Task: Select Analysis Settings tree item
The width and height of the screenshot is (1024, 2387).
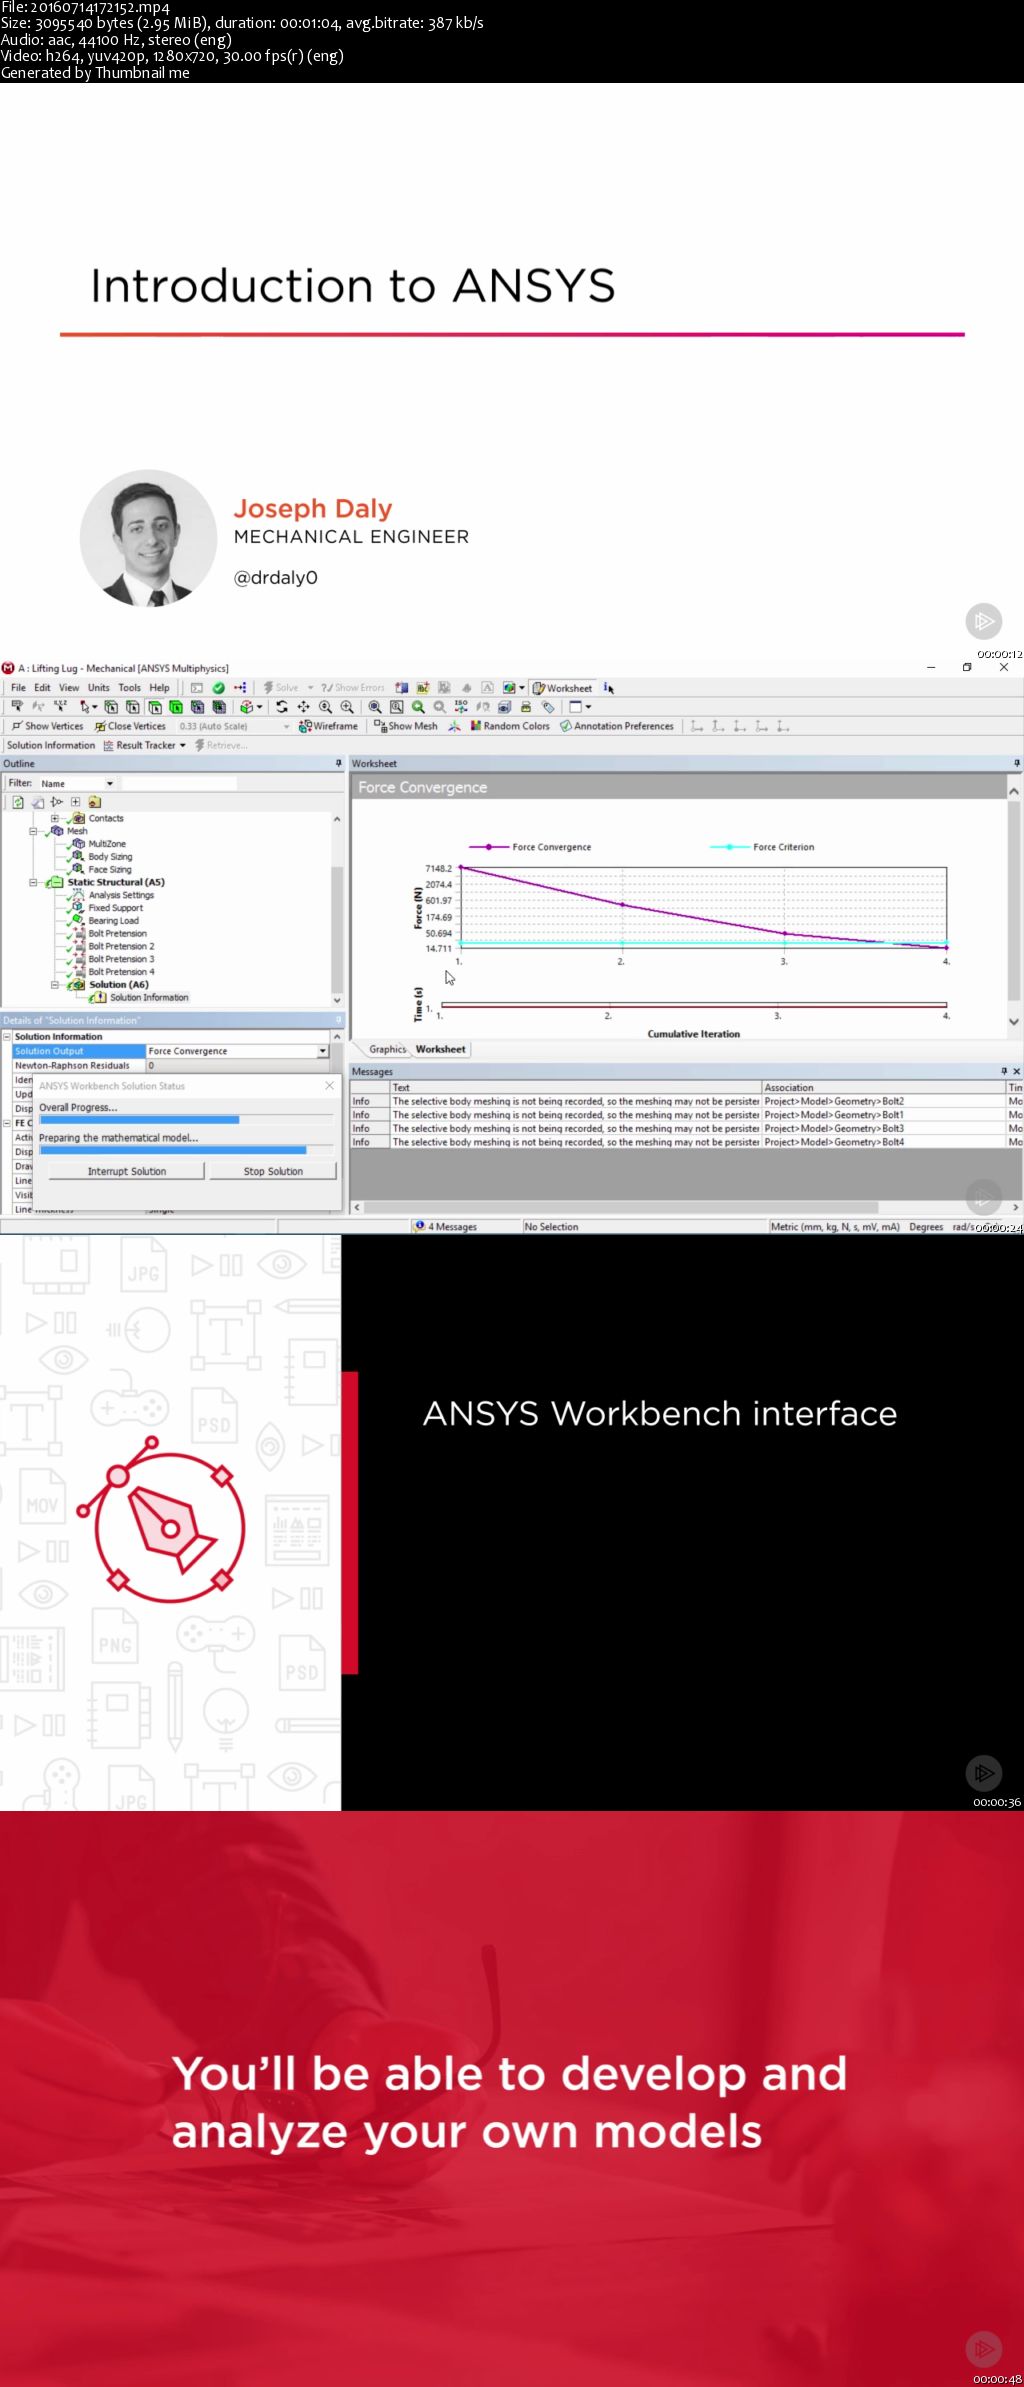Action: pyautogui.click(x=121, y=895)
